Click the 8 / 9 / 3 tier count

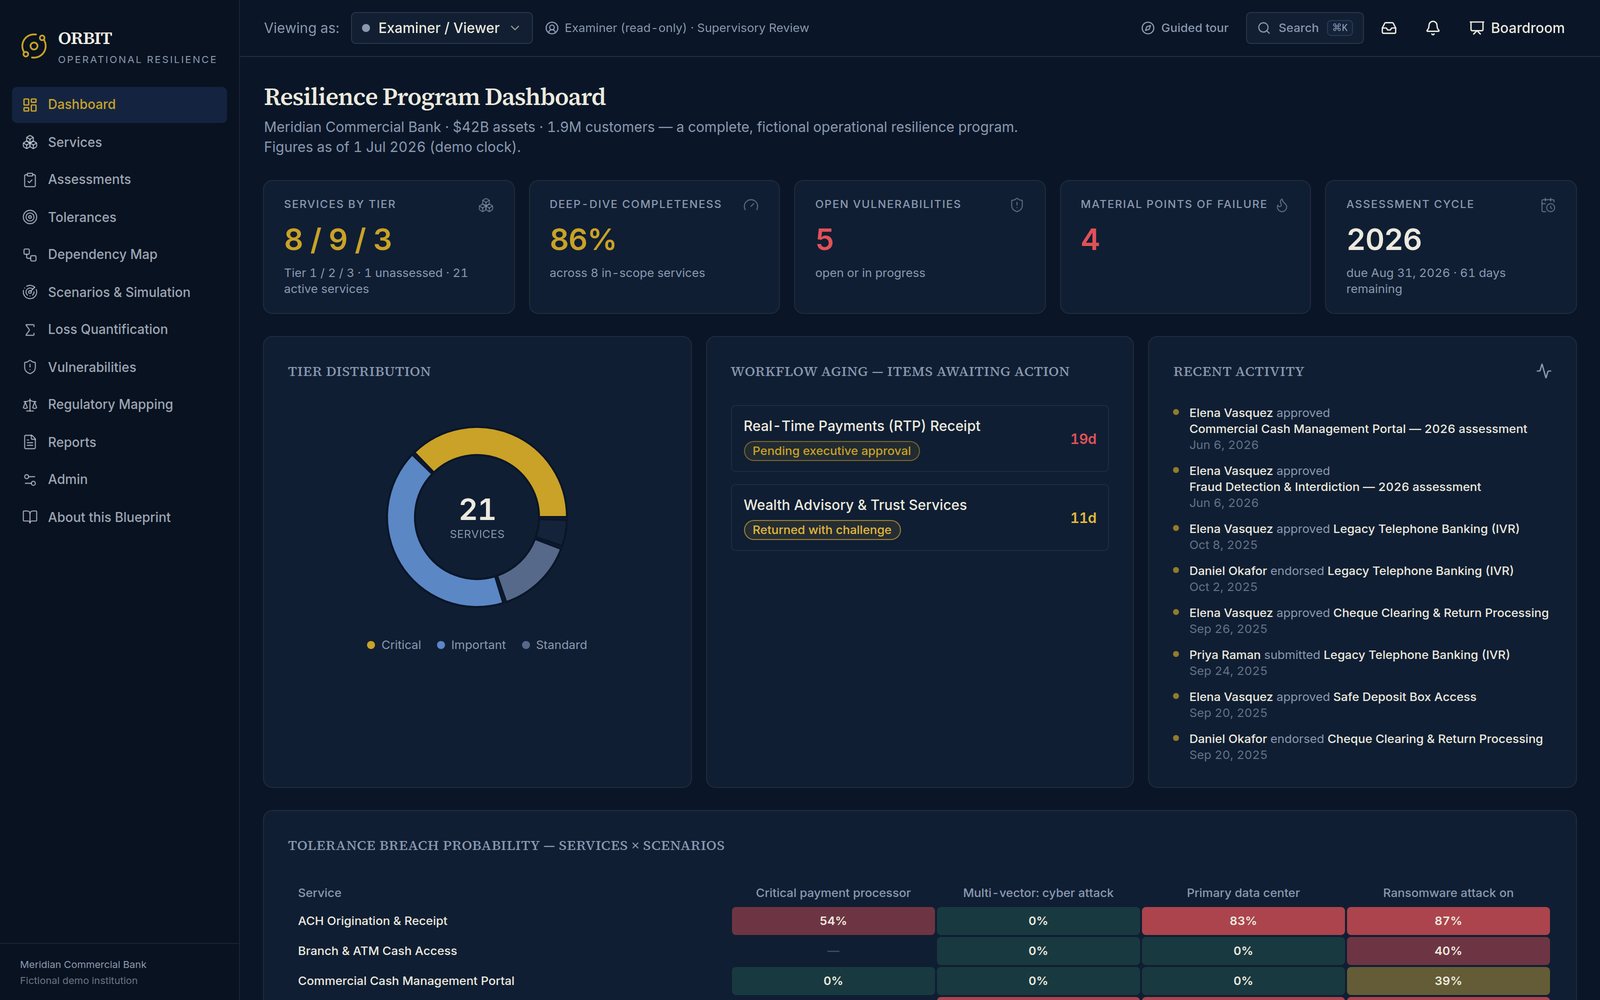coord(338,240)
